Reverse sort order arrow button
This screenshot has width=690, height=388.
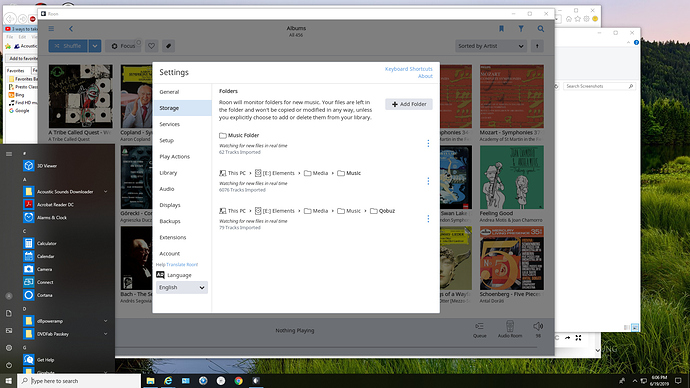click(537, 46)
